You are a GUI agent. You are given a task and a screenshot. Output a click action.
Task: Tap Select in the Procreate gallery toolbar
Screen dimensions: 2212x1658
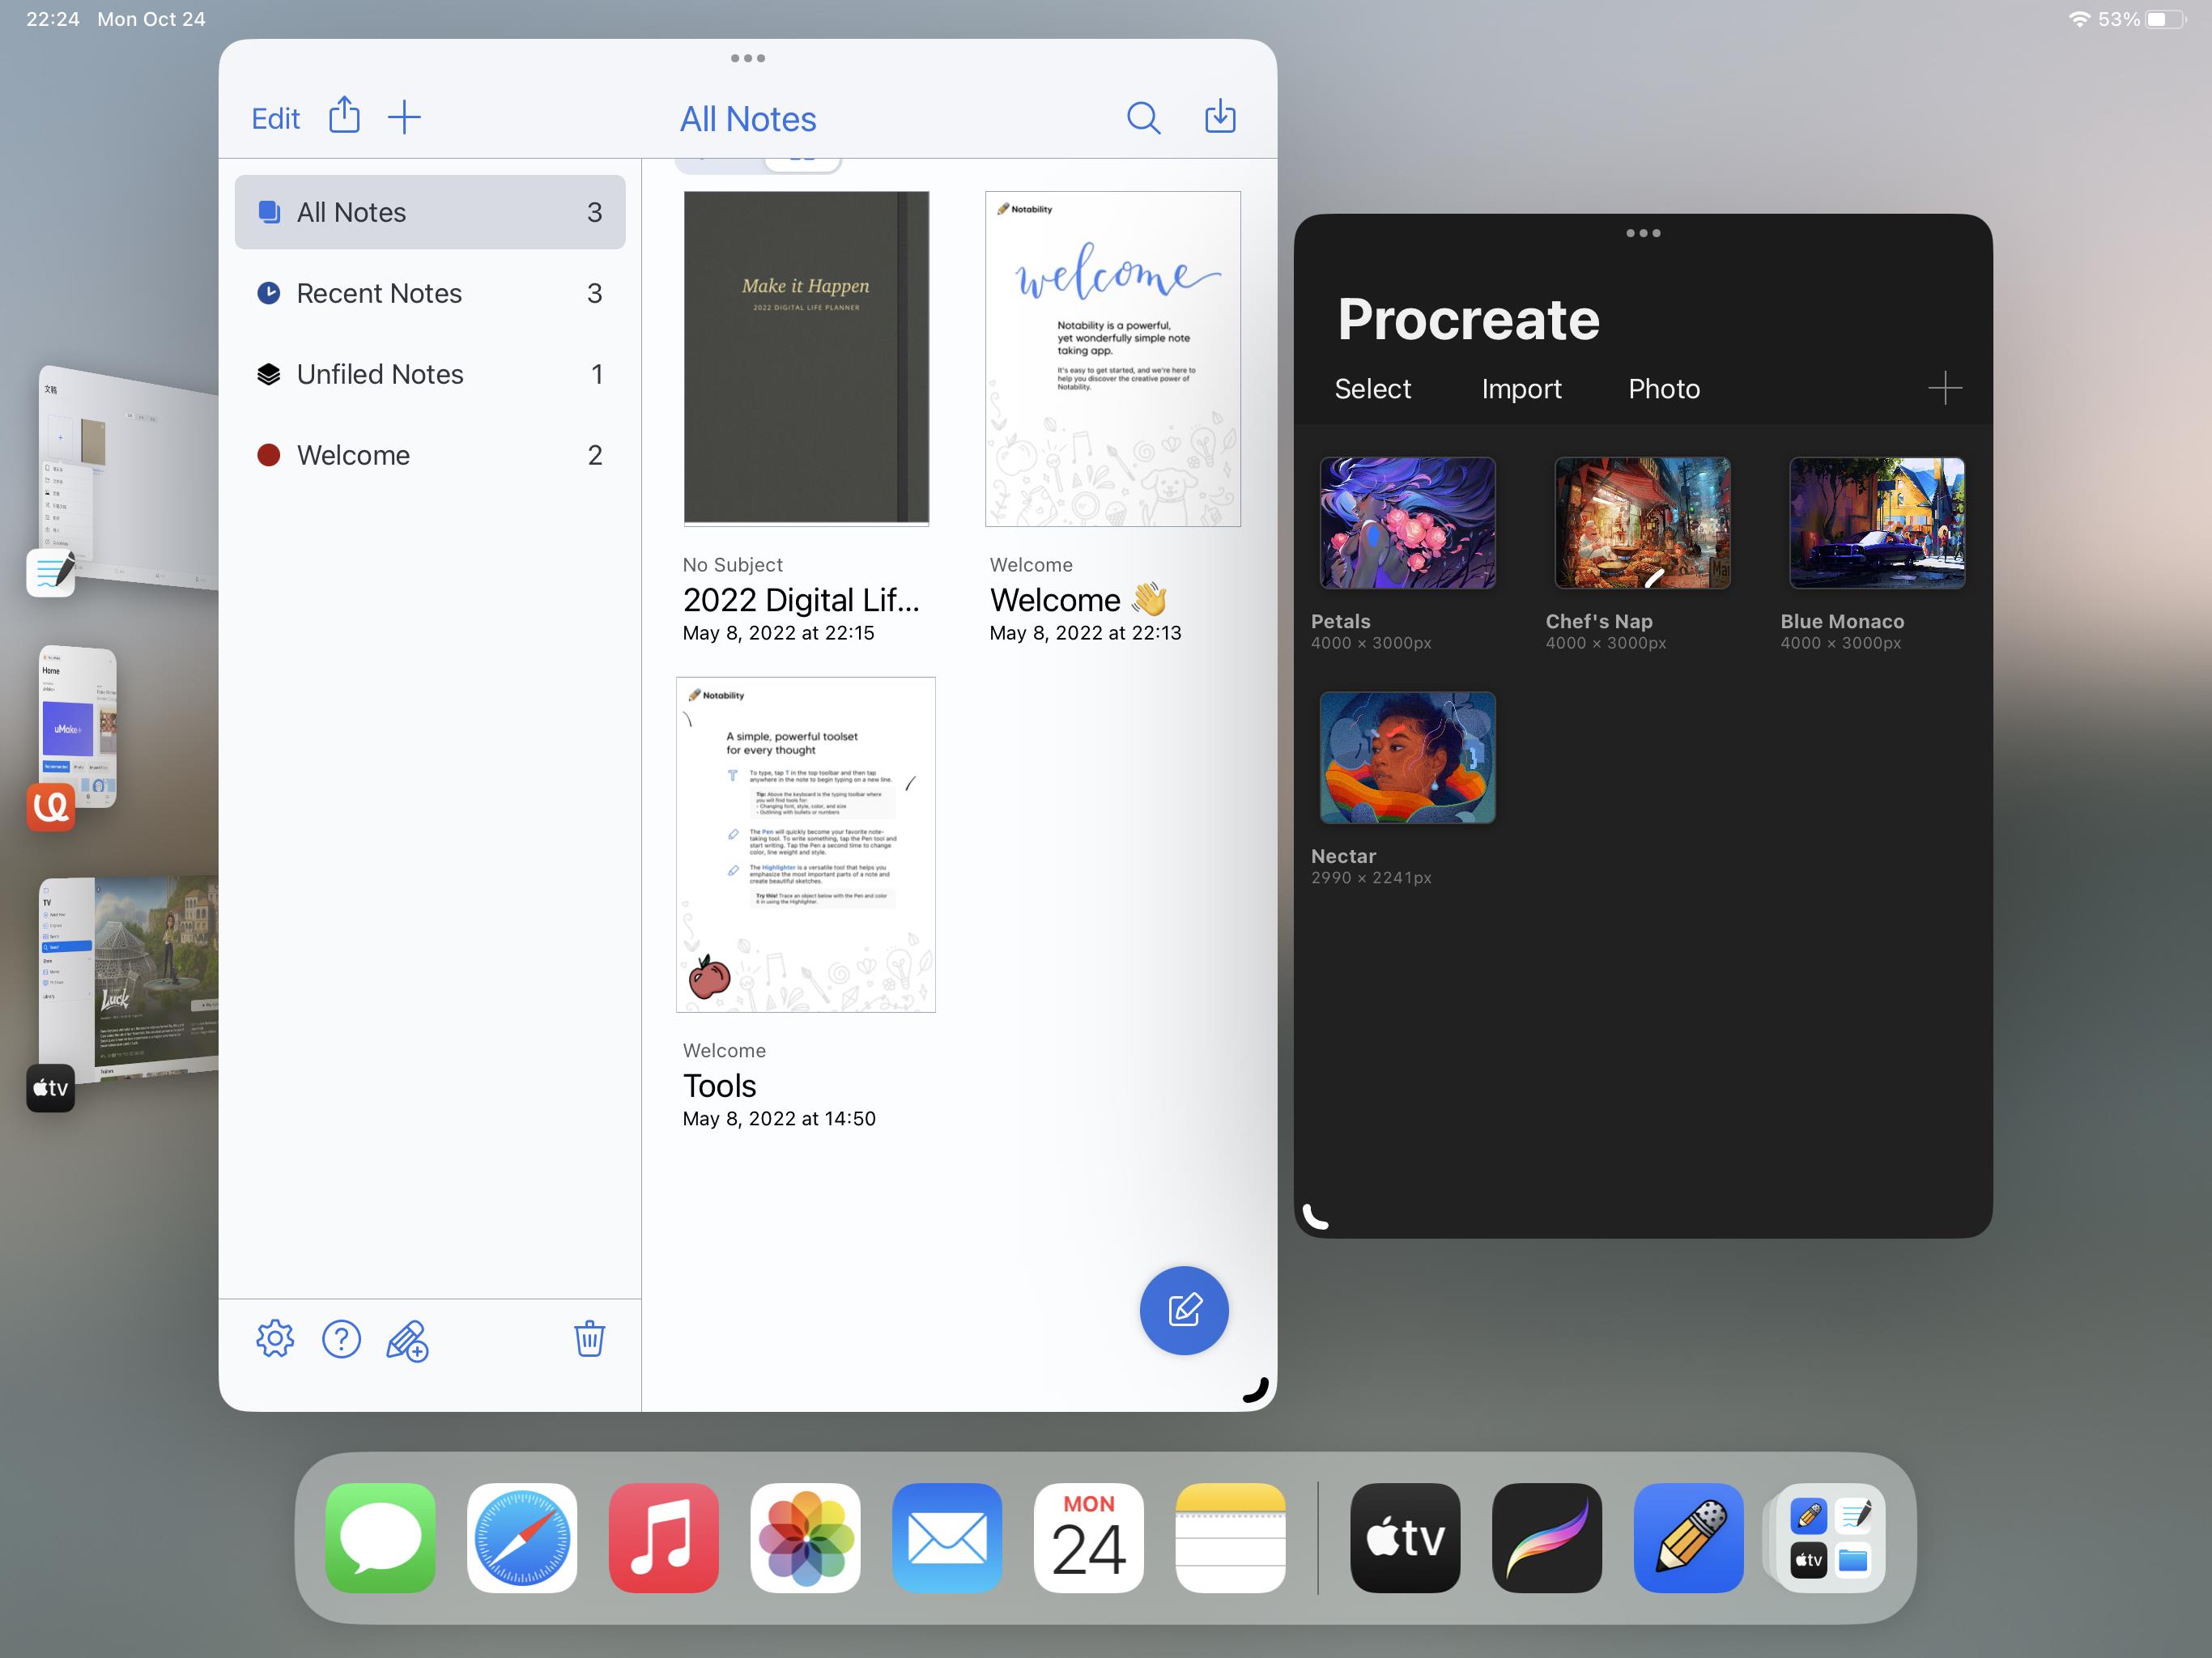[x=1373, y=389]
